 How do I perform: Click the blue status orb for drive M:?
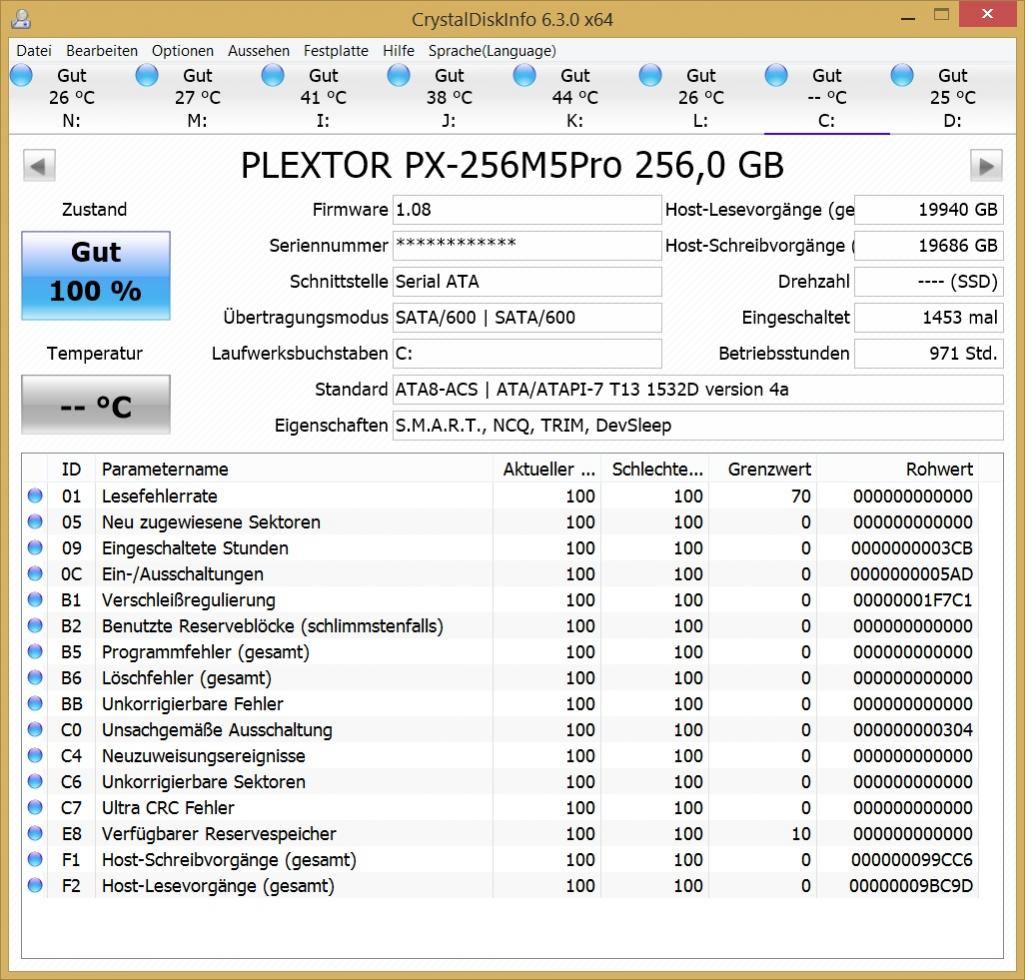pos(146,75)
